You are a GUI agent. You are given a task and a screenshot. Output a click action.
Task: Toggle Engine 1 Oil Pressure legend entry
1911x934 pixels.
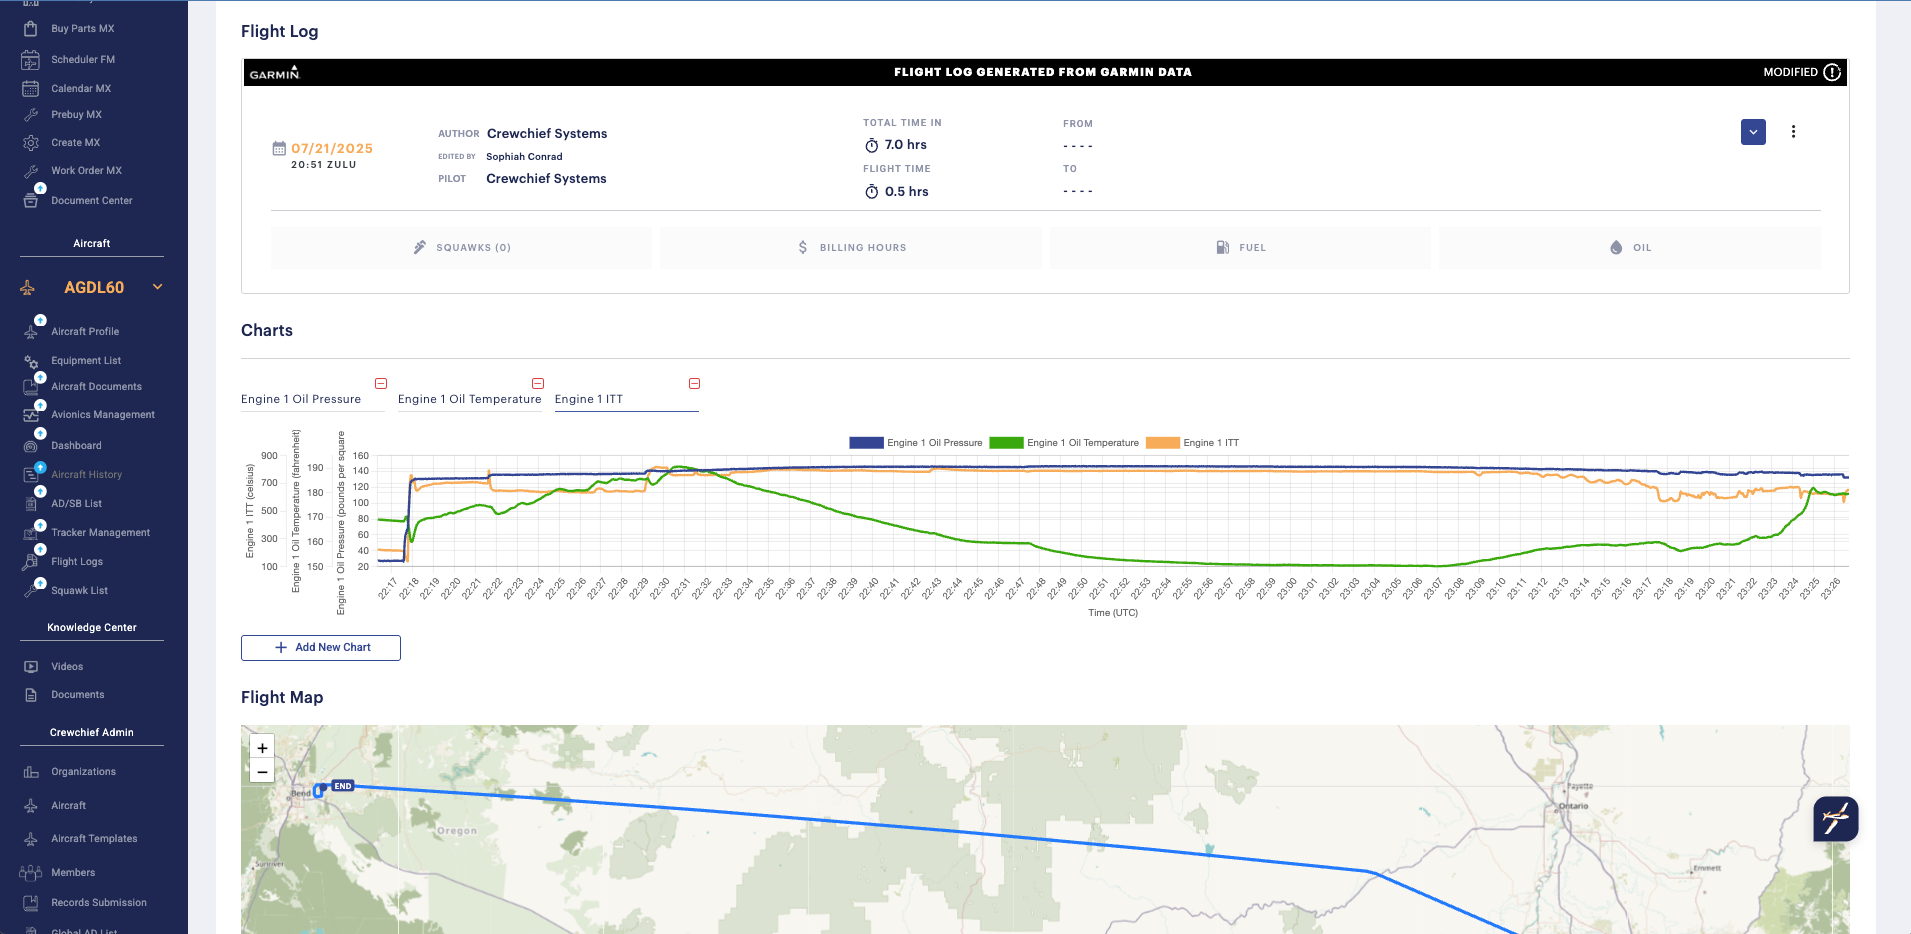916,443
